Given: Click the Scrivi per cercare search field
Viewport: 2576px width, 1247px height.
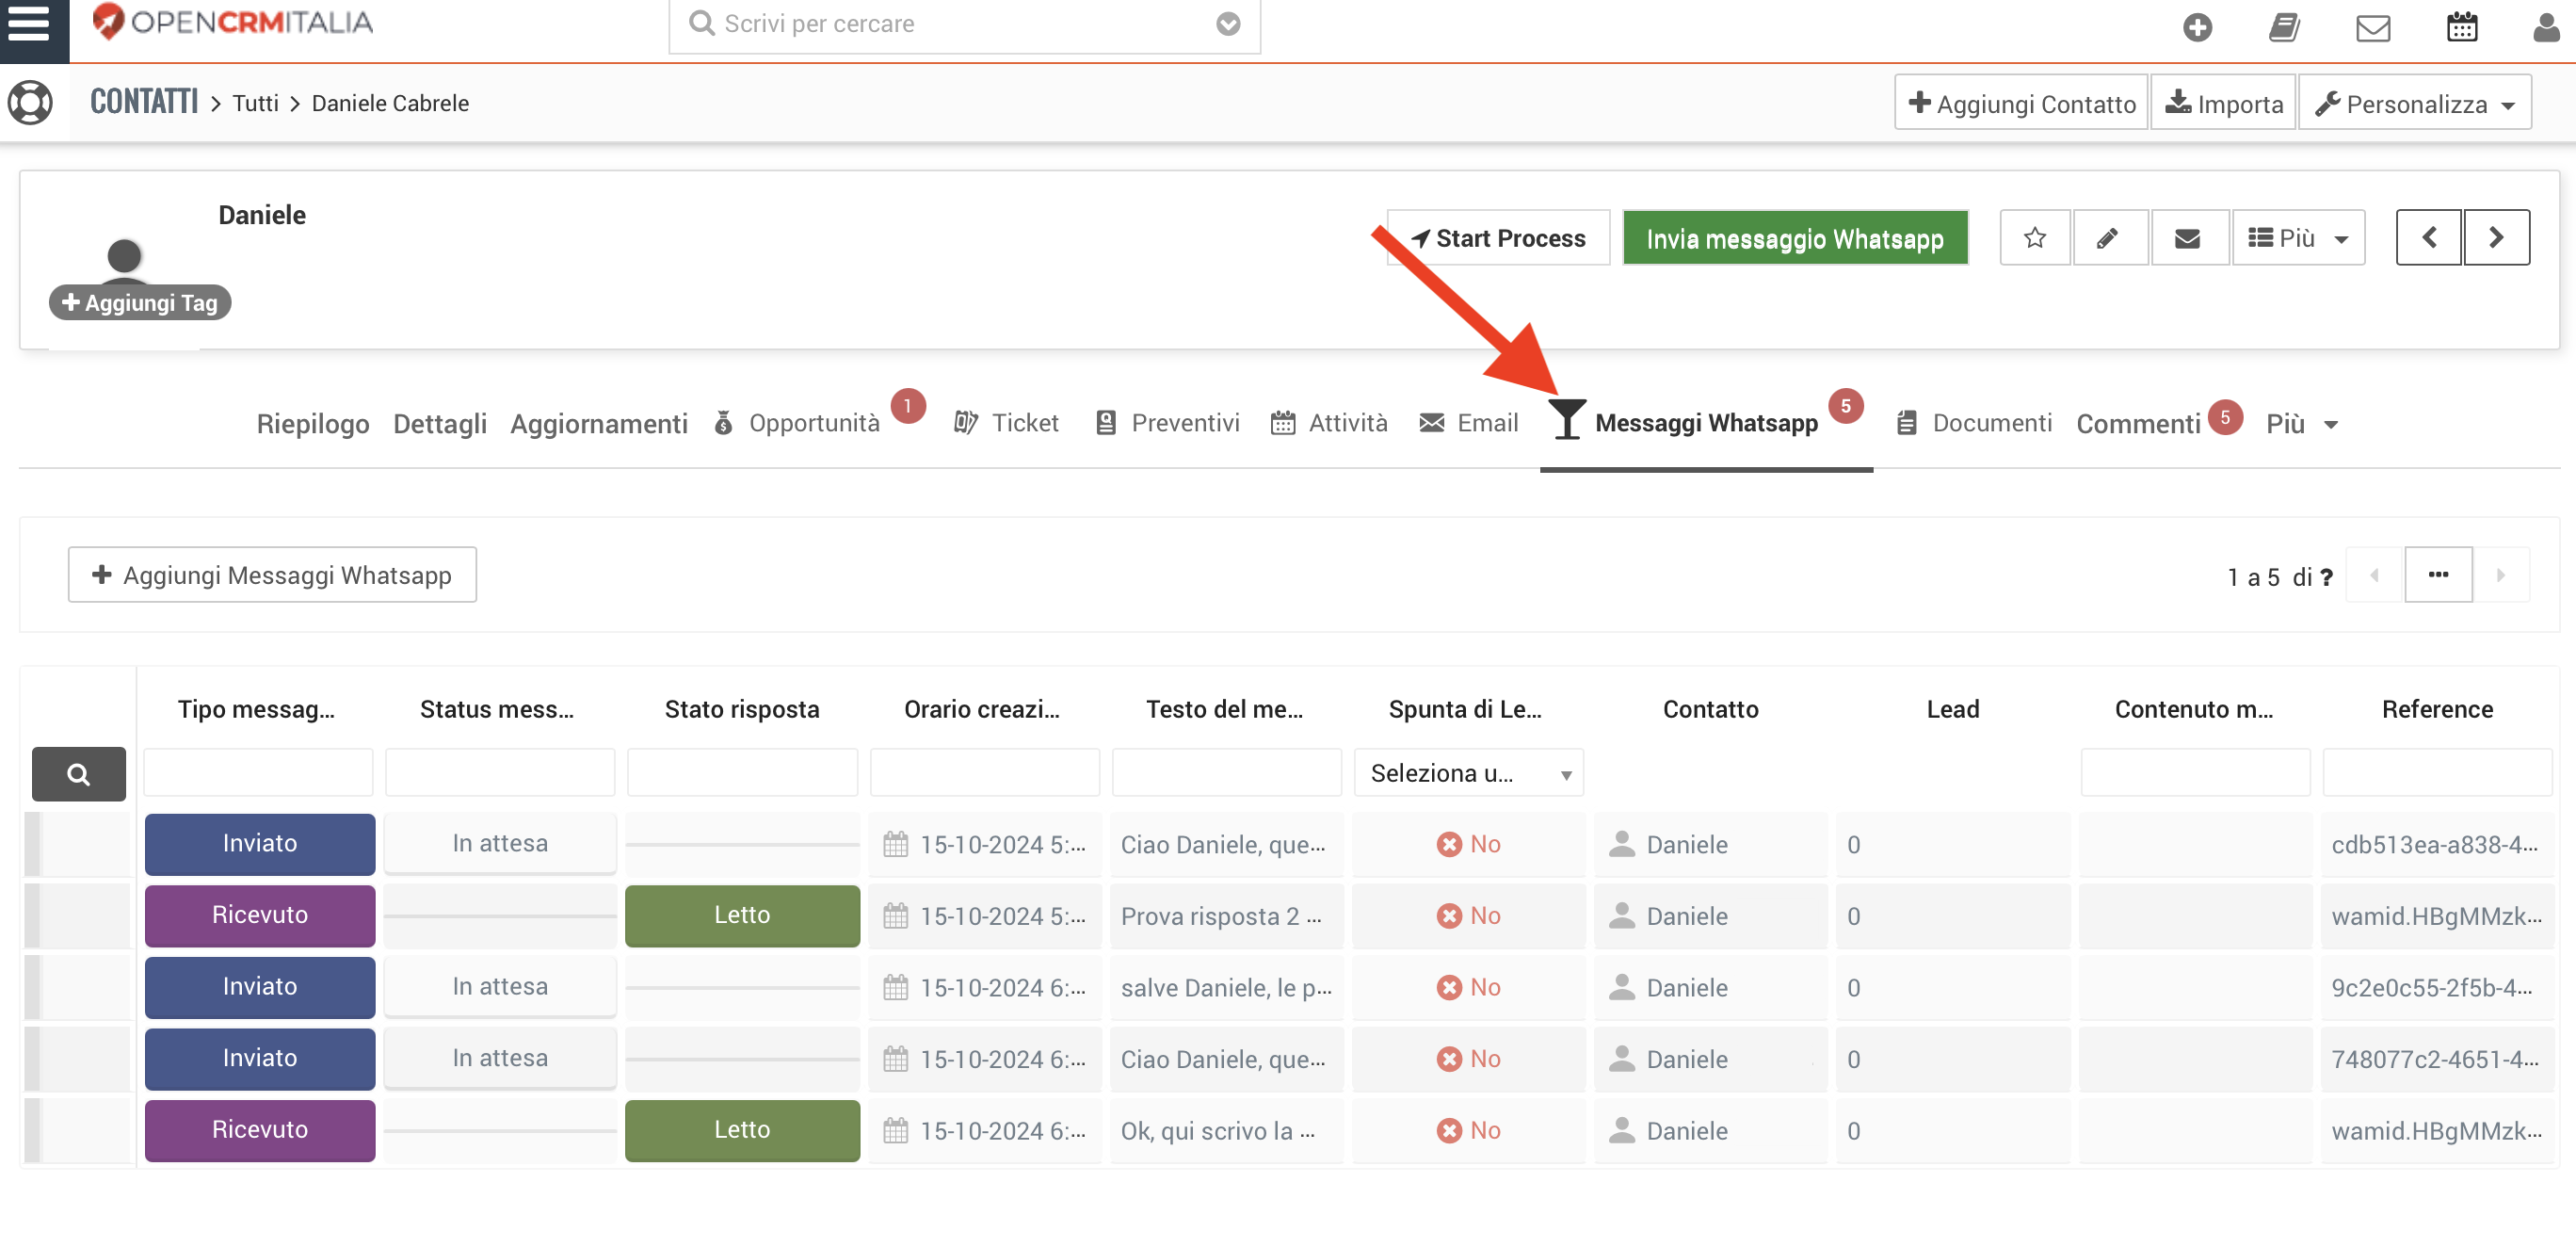Looking at the screenshot, I should (x=964, y=24).
